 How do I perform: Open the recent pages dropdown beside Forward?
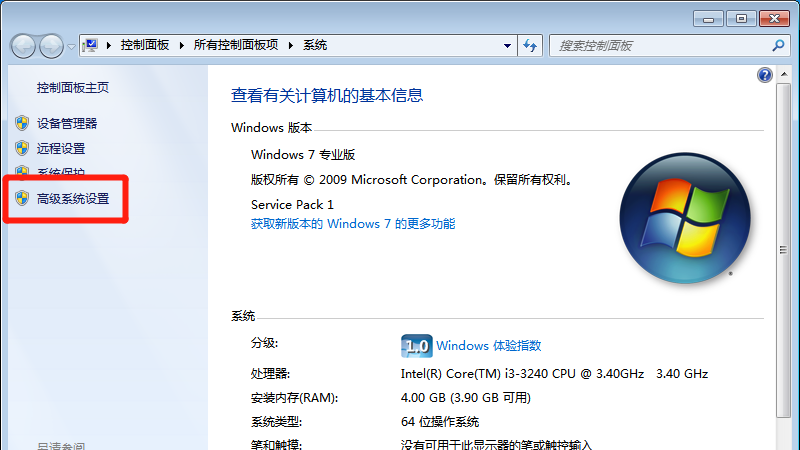point(71,47)
